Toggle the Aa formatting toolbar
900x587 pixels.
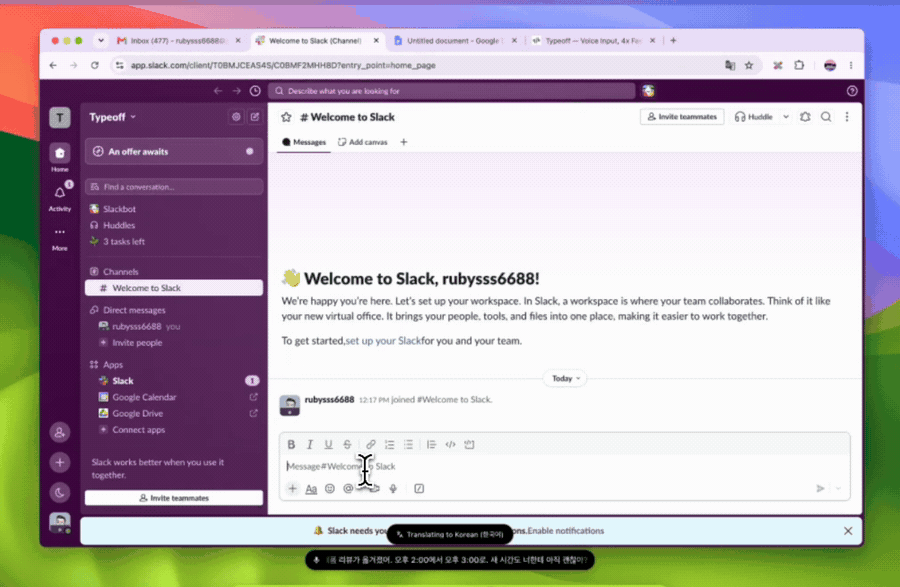(311, 489)
